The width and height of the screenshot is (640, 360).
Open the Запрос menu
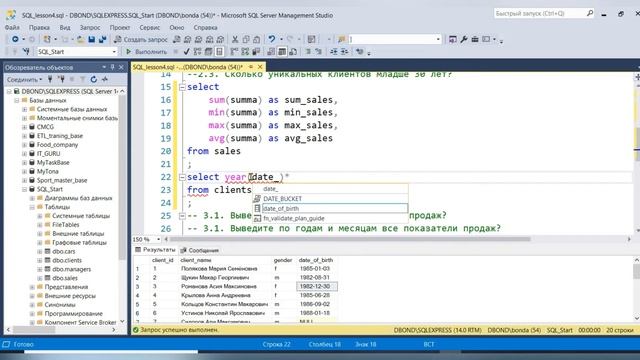point(90,27)
